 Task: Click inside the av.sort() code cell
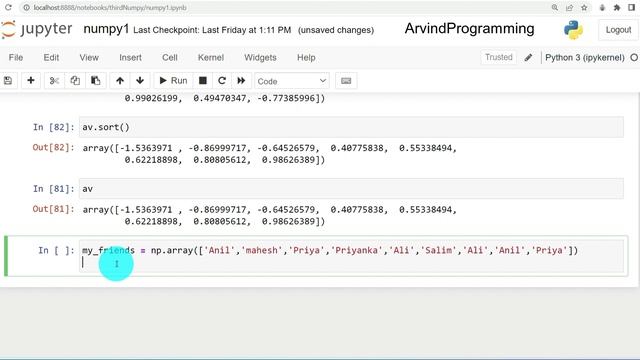pos(351,127)
